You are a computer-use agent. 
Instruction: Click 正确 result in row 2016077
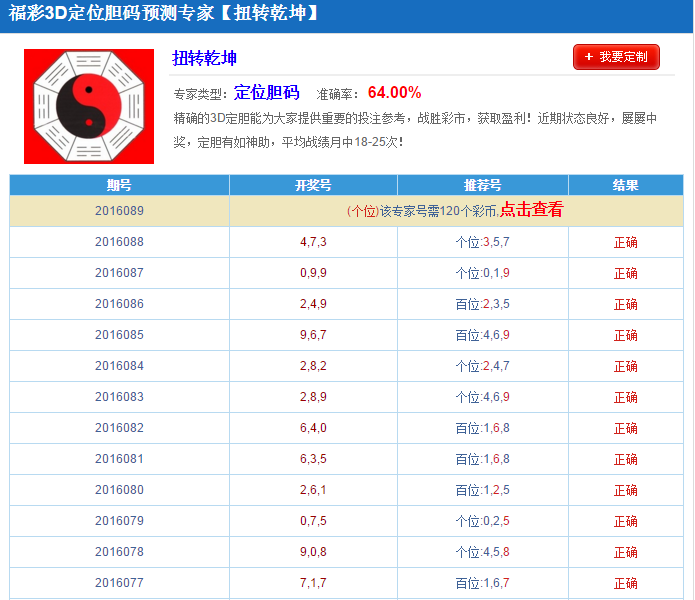coord(625,584)
